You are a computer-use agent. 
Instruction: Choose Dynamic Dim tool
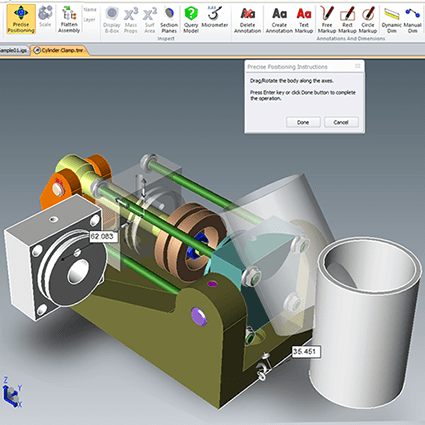tap(392, 20)
